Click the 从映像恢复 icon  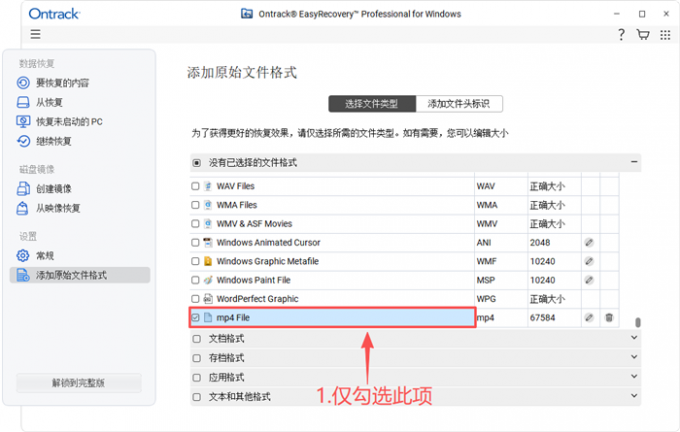coord(23,208)
